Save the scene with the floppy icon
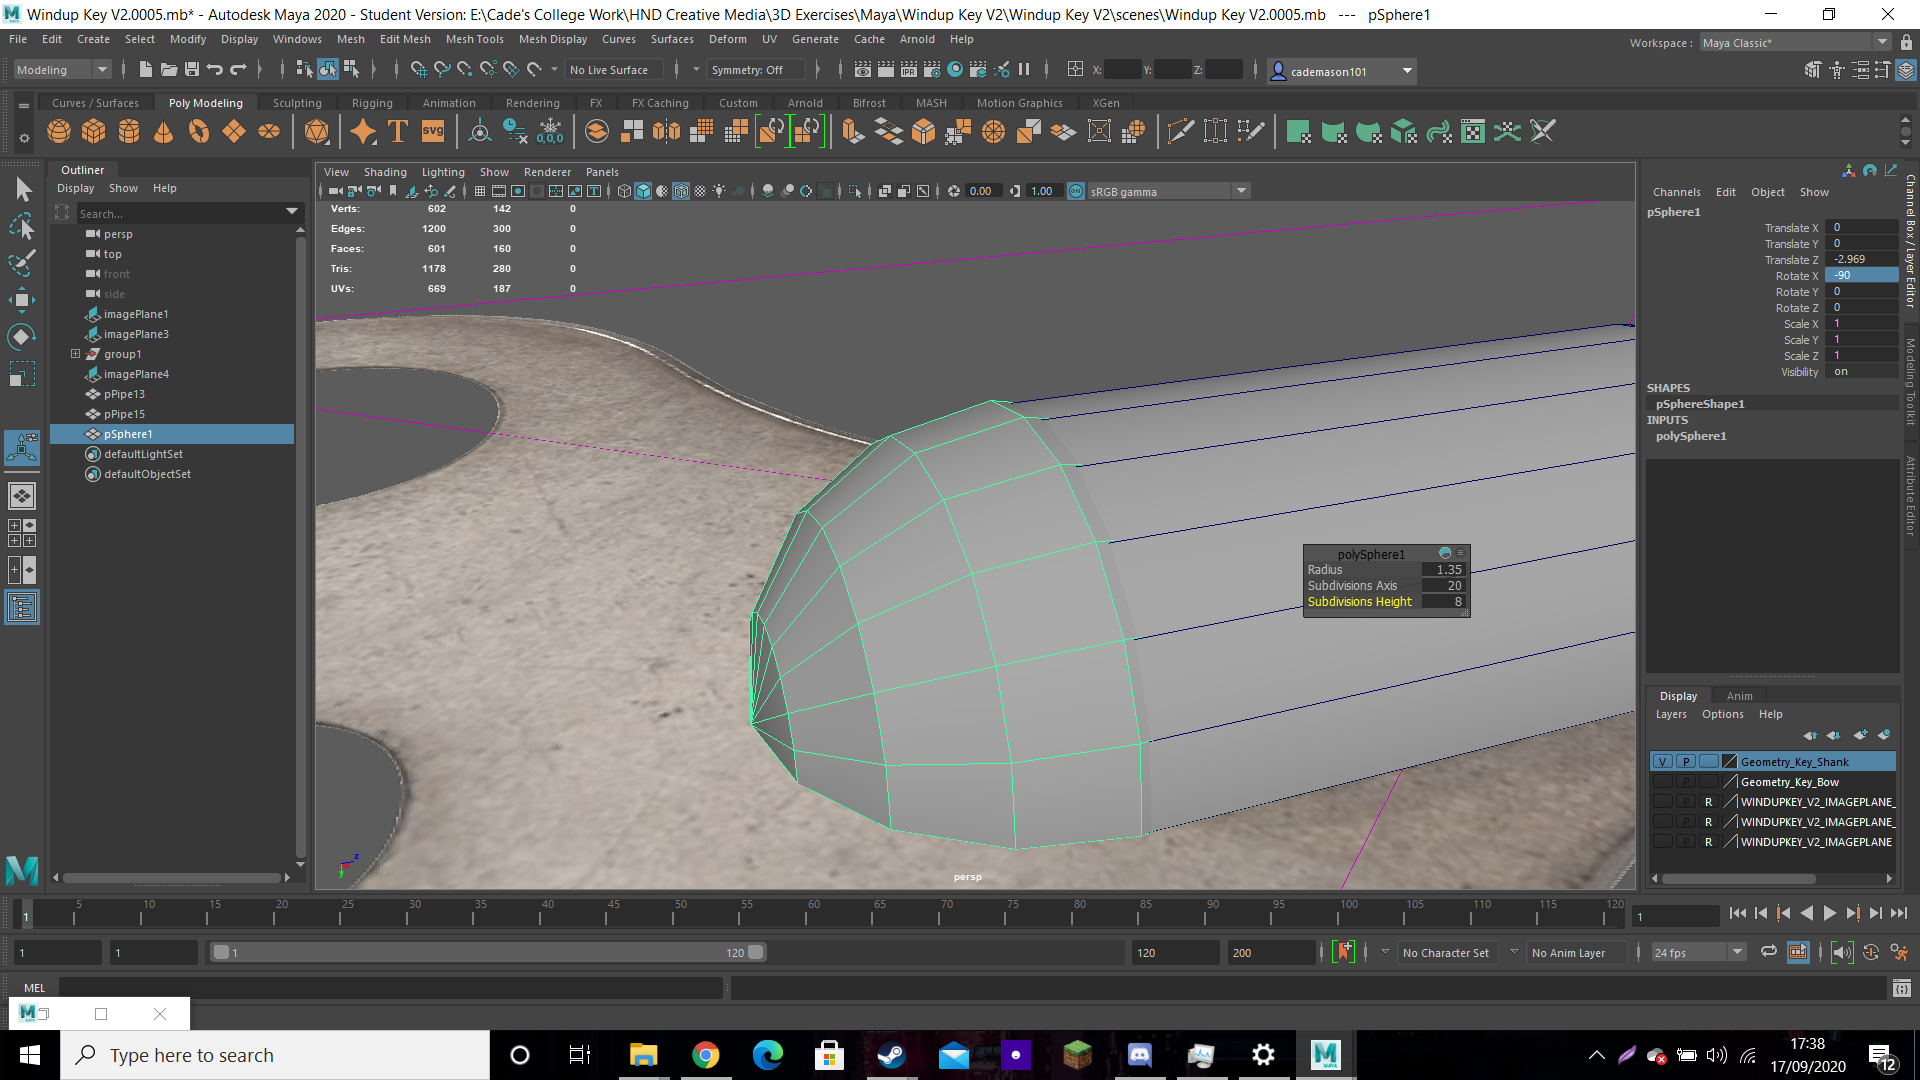Viewport: 1920px width, 1080px height. [x=192, y=69]
